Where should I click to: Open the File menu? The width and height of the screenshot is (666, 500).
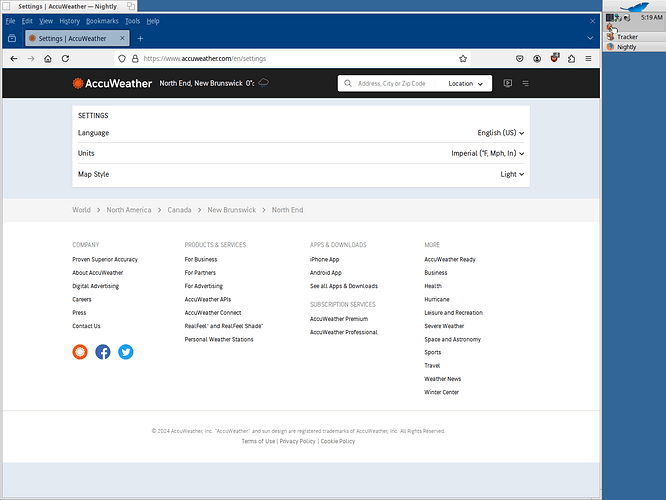coord(10,21)
